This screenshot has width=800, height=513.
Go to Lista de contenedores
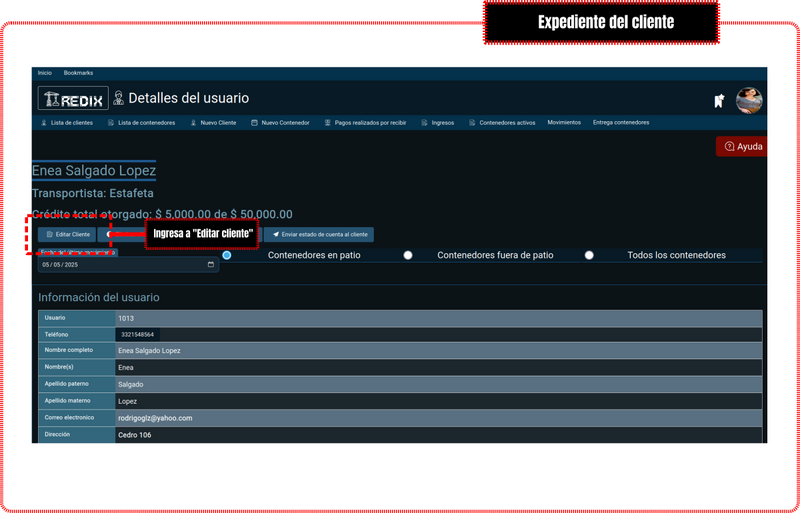point(146,123)
